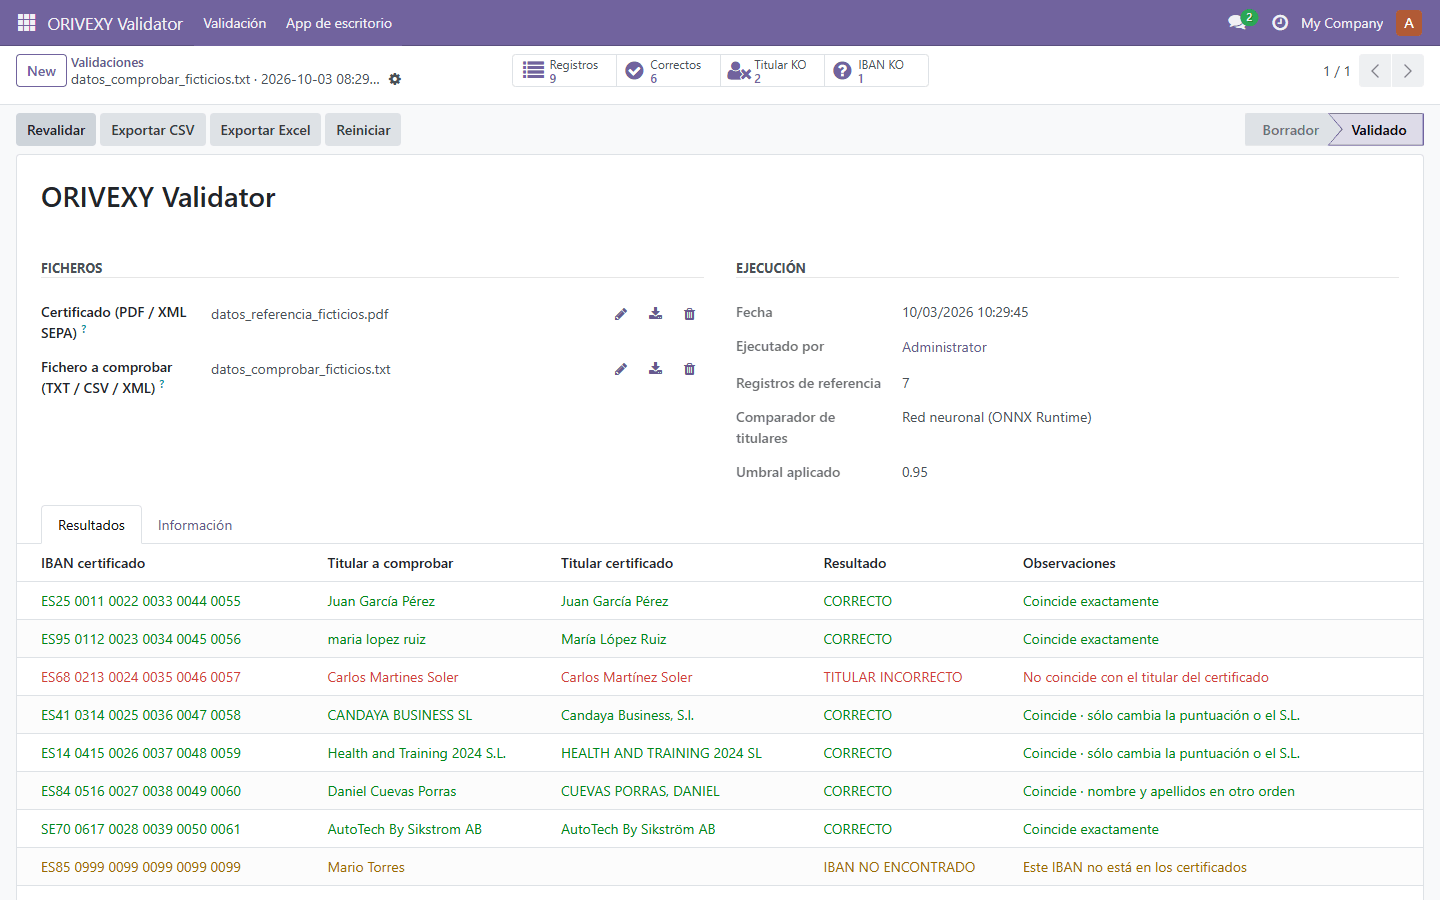
Task: Click Exportar Excel
Action: [x=265, y=130]
